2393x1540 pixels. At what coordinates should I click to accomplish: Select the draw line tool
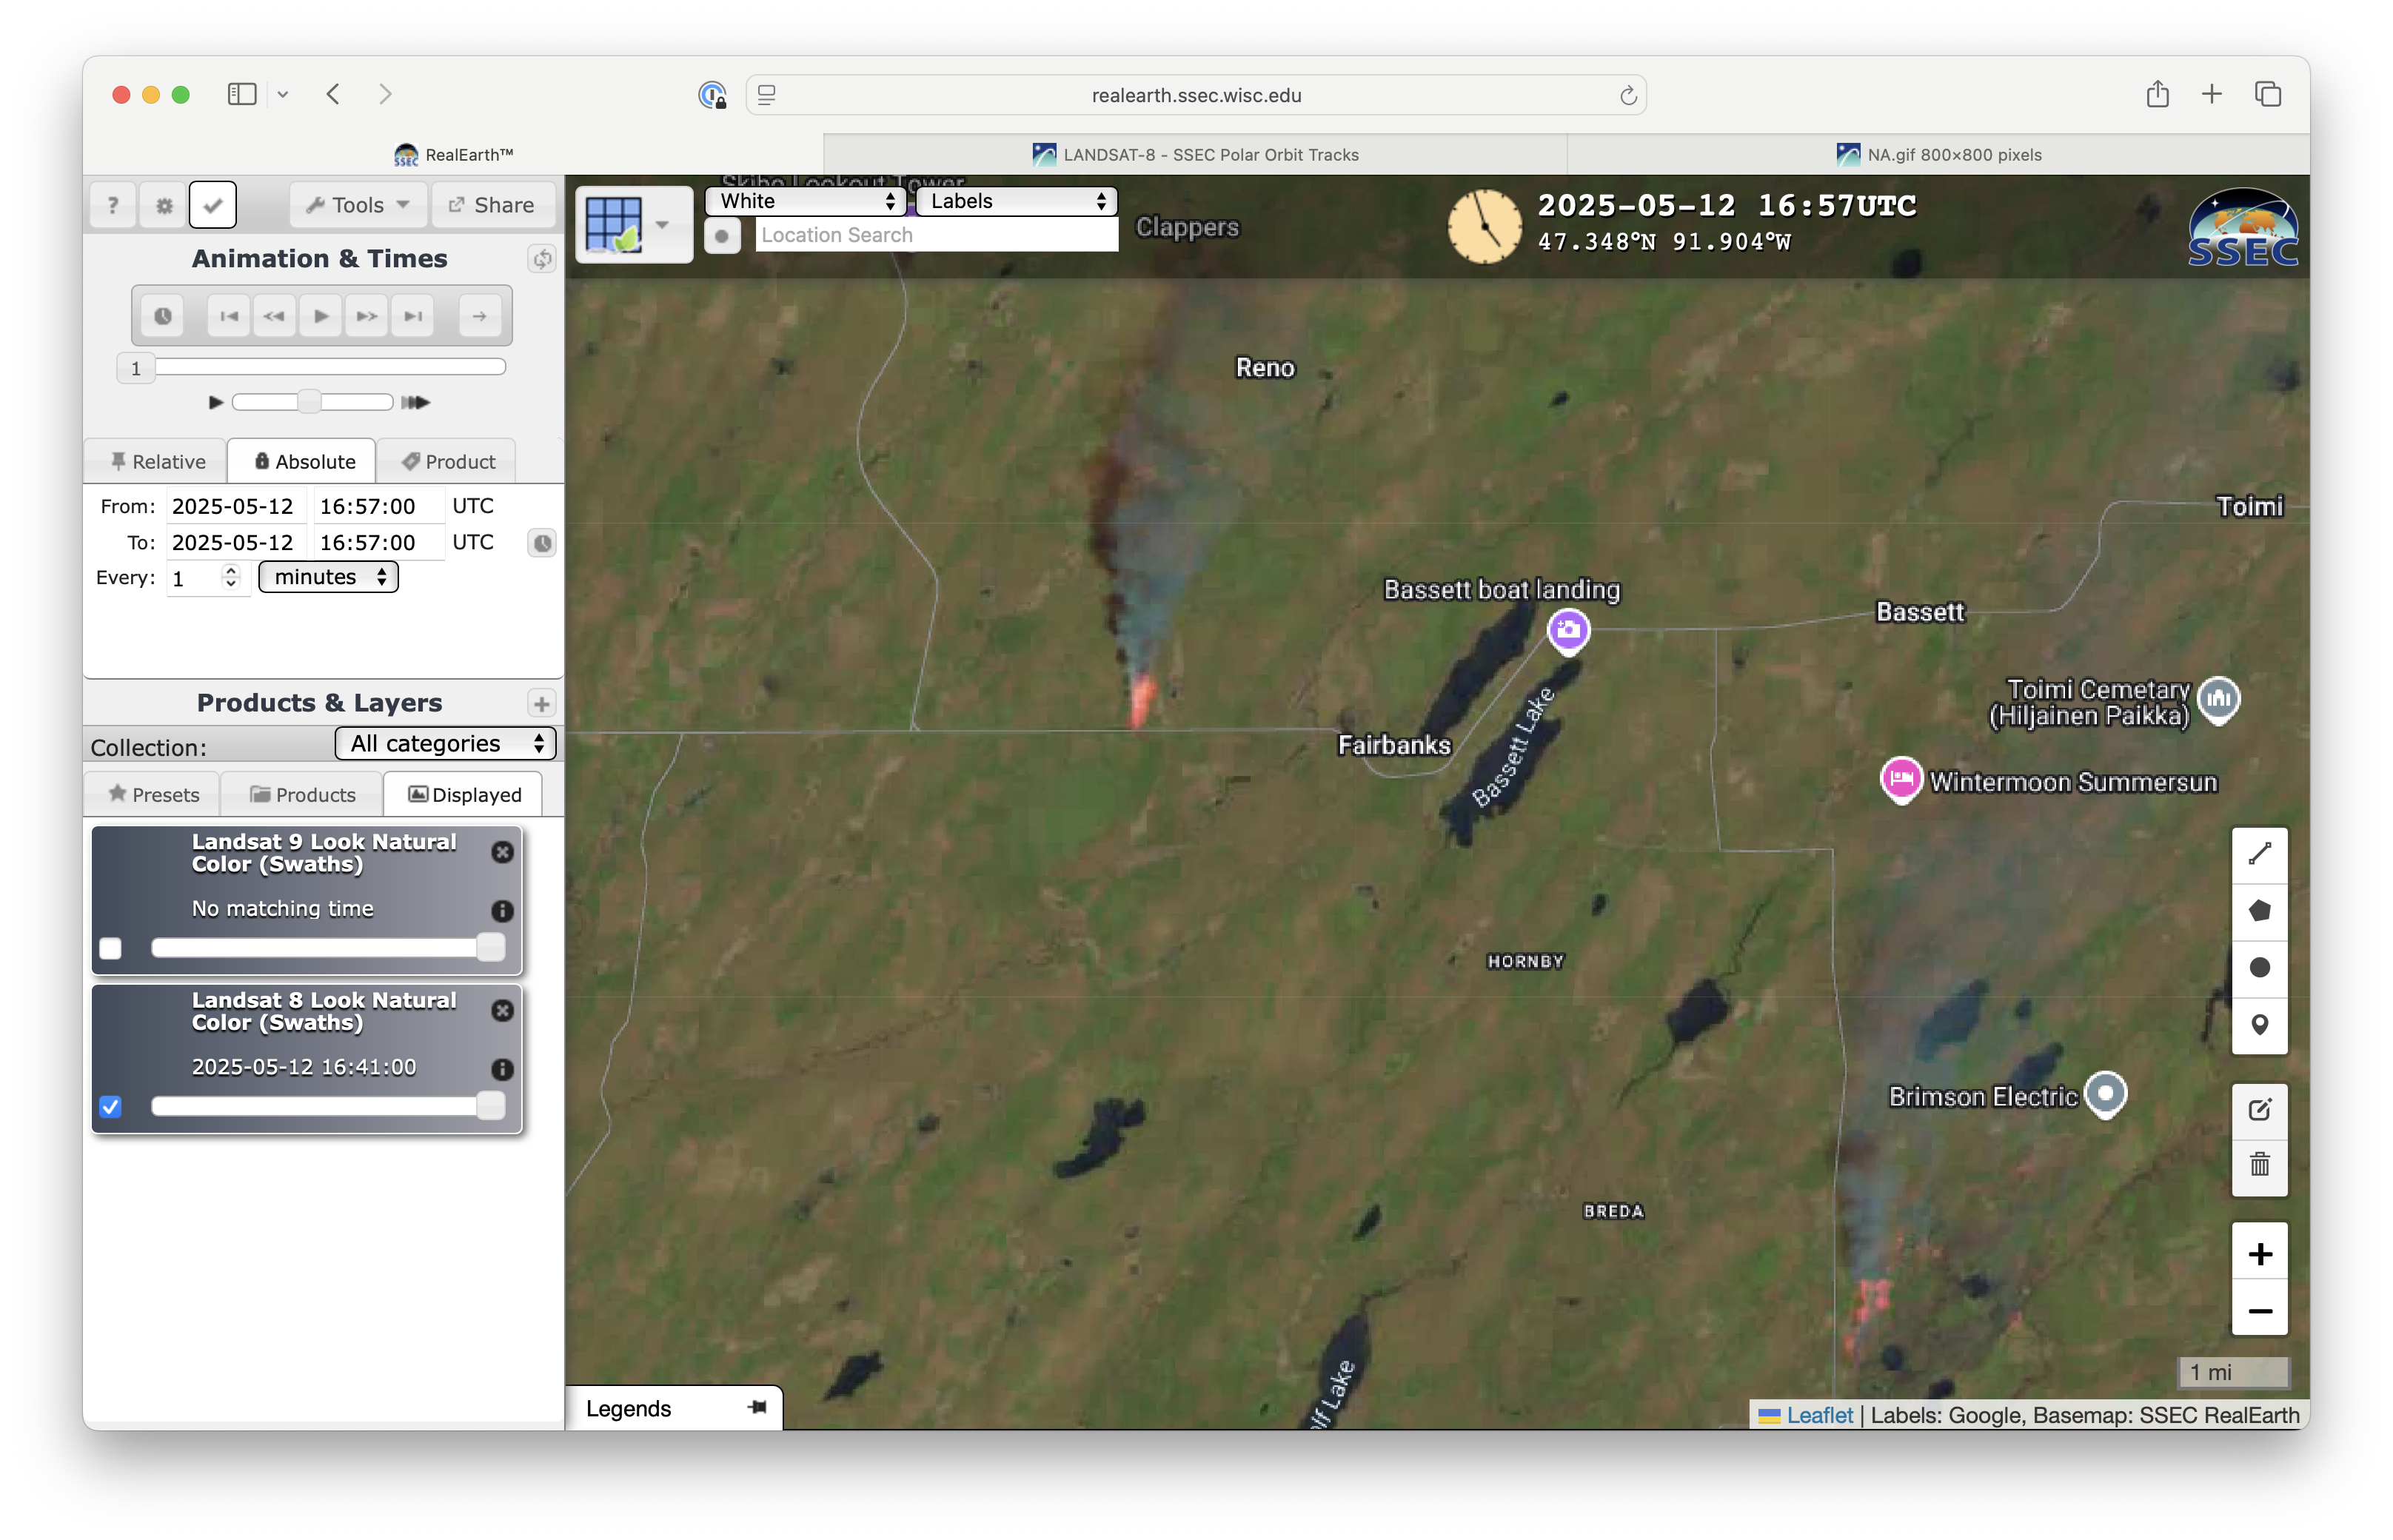2259,854
